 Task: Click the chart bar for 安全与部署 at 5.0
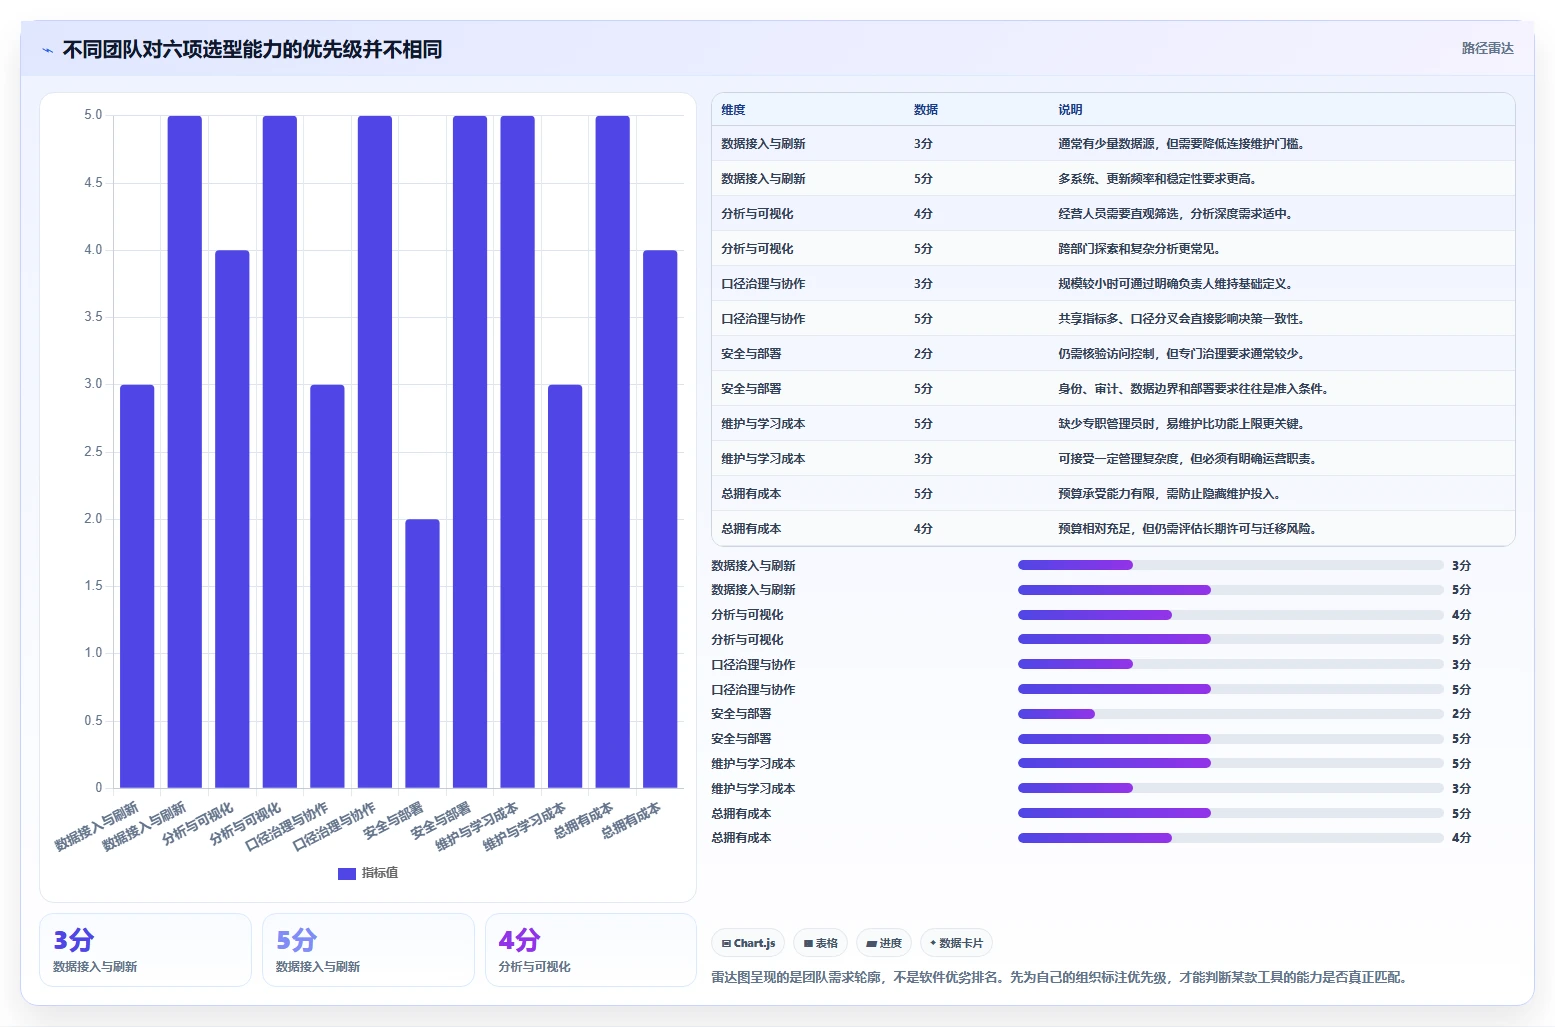point(470,452)
